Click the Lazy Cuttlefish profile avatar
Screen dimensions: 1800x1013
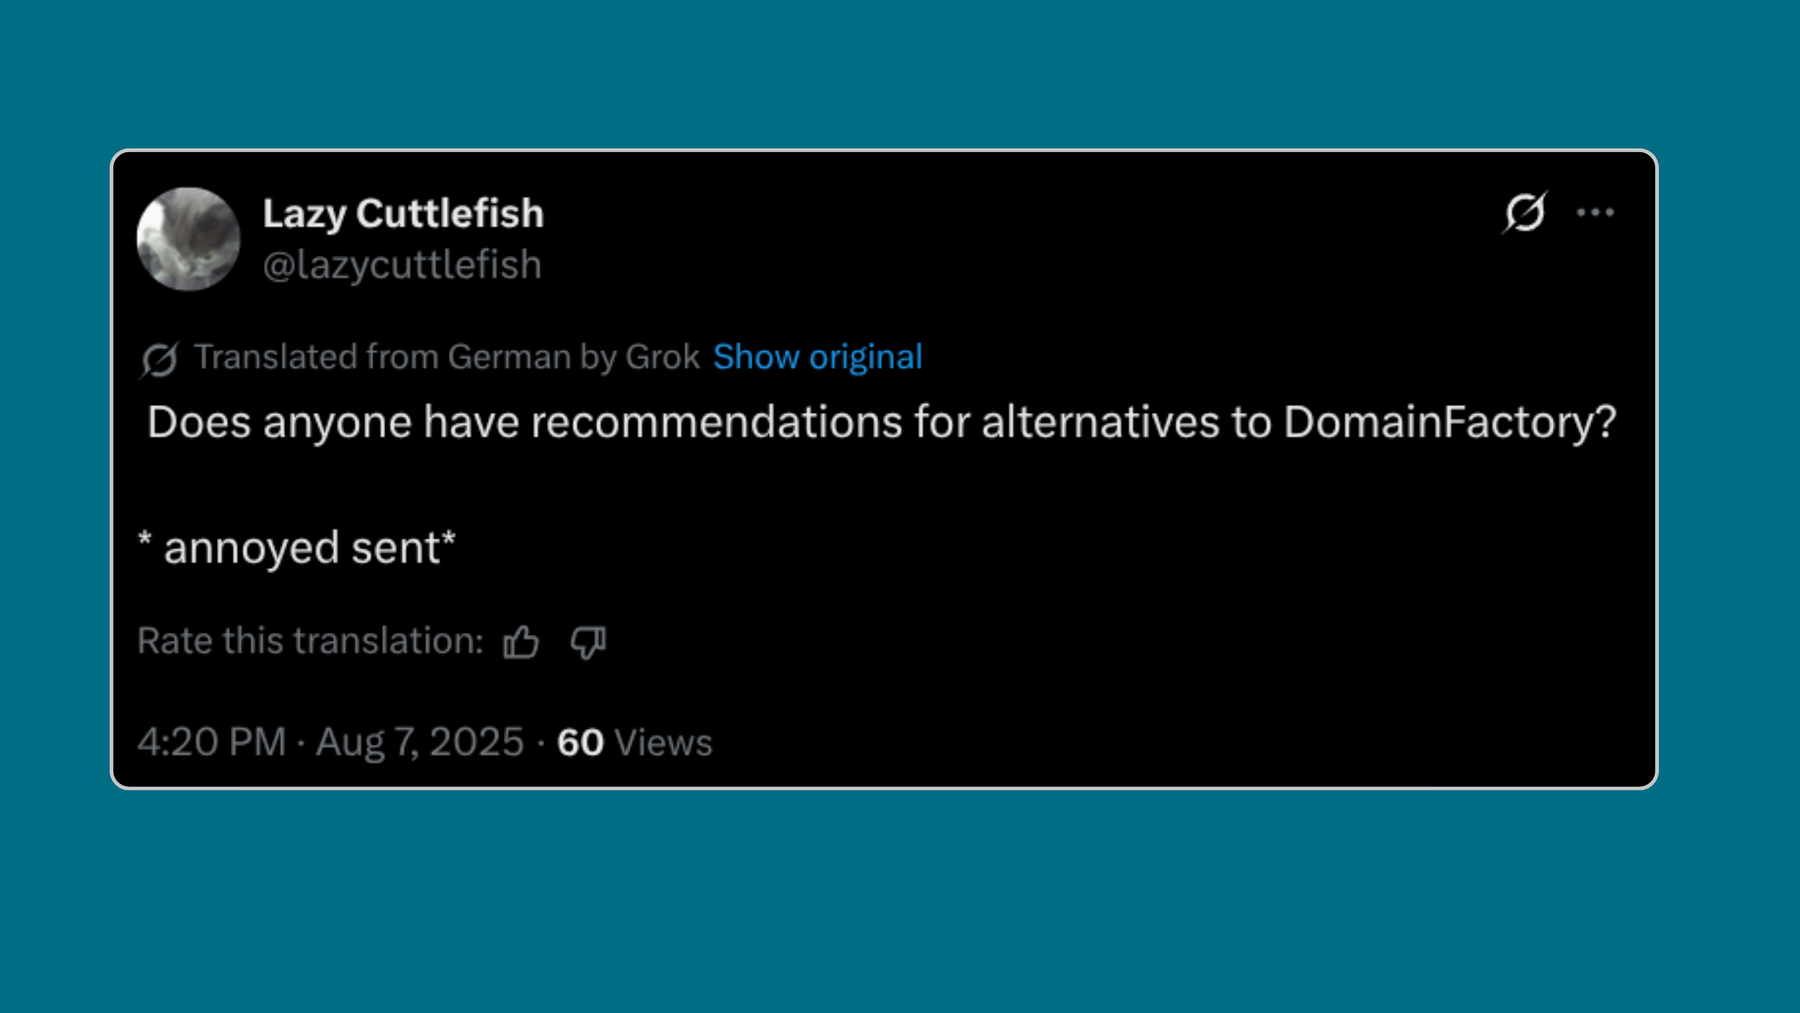click(x=188, y=239)
